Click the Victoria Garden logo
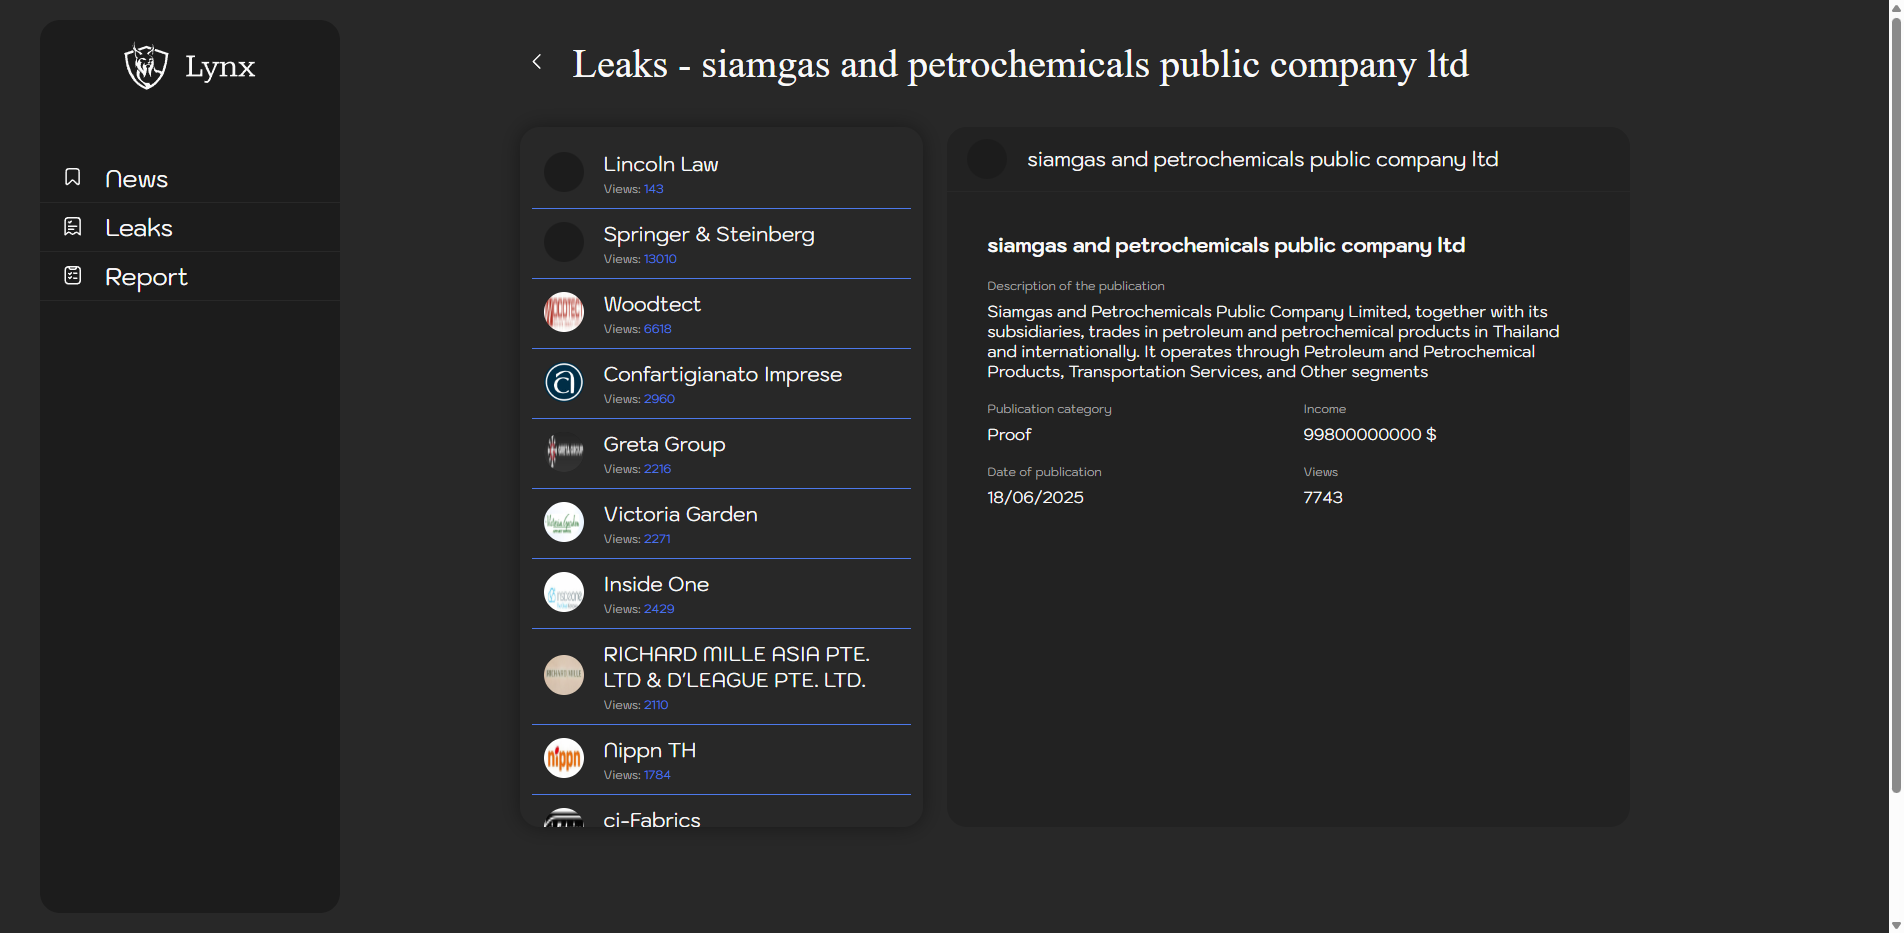 point(564,522)
